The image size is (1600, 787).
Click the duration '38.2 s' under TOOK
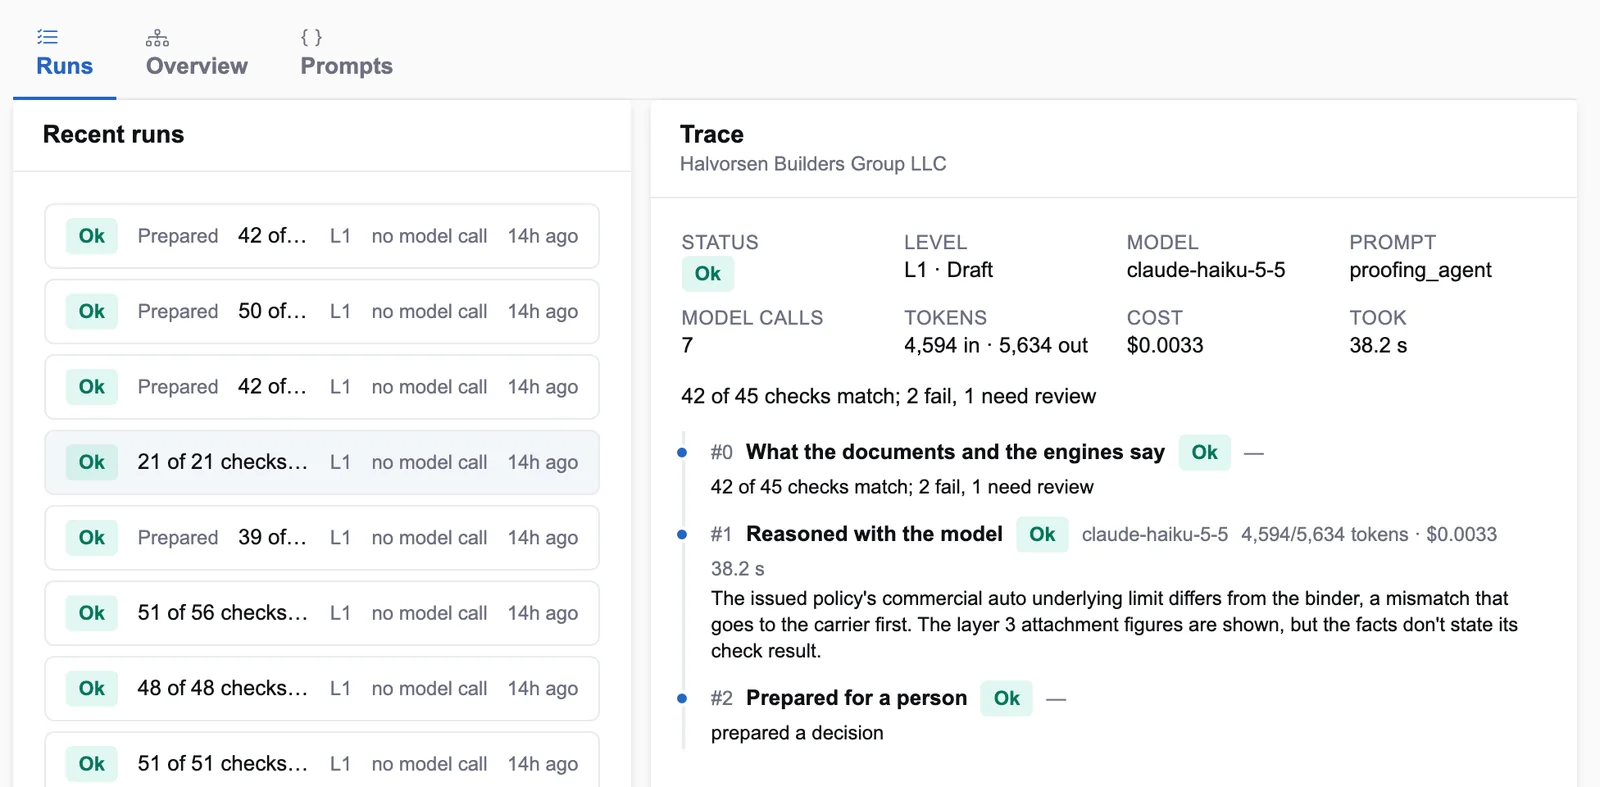pyautogui.click(x=1378, y=345)
